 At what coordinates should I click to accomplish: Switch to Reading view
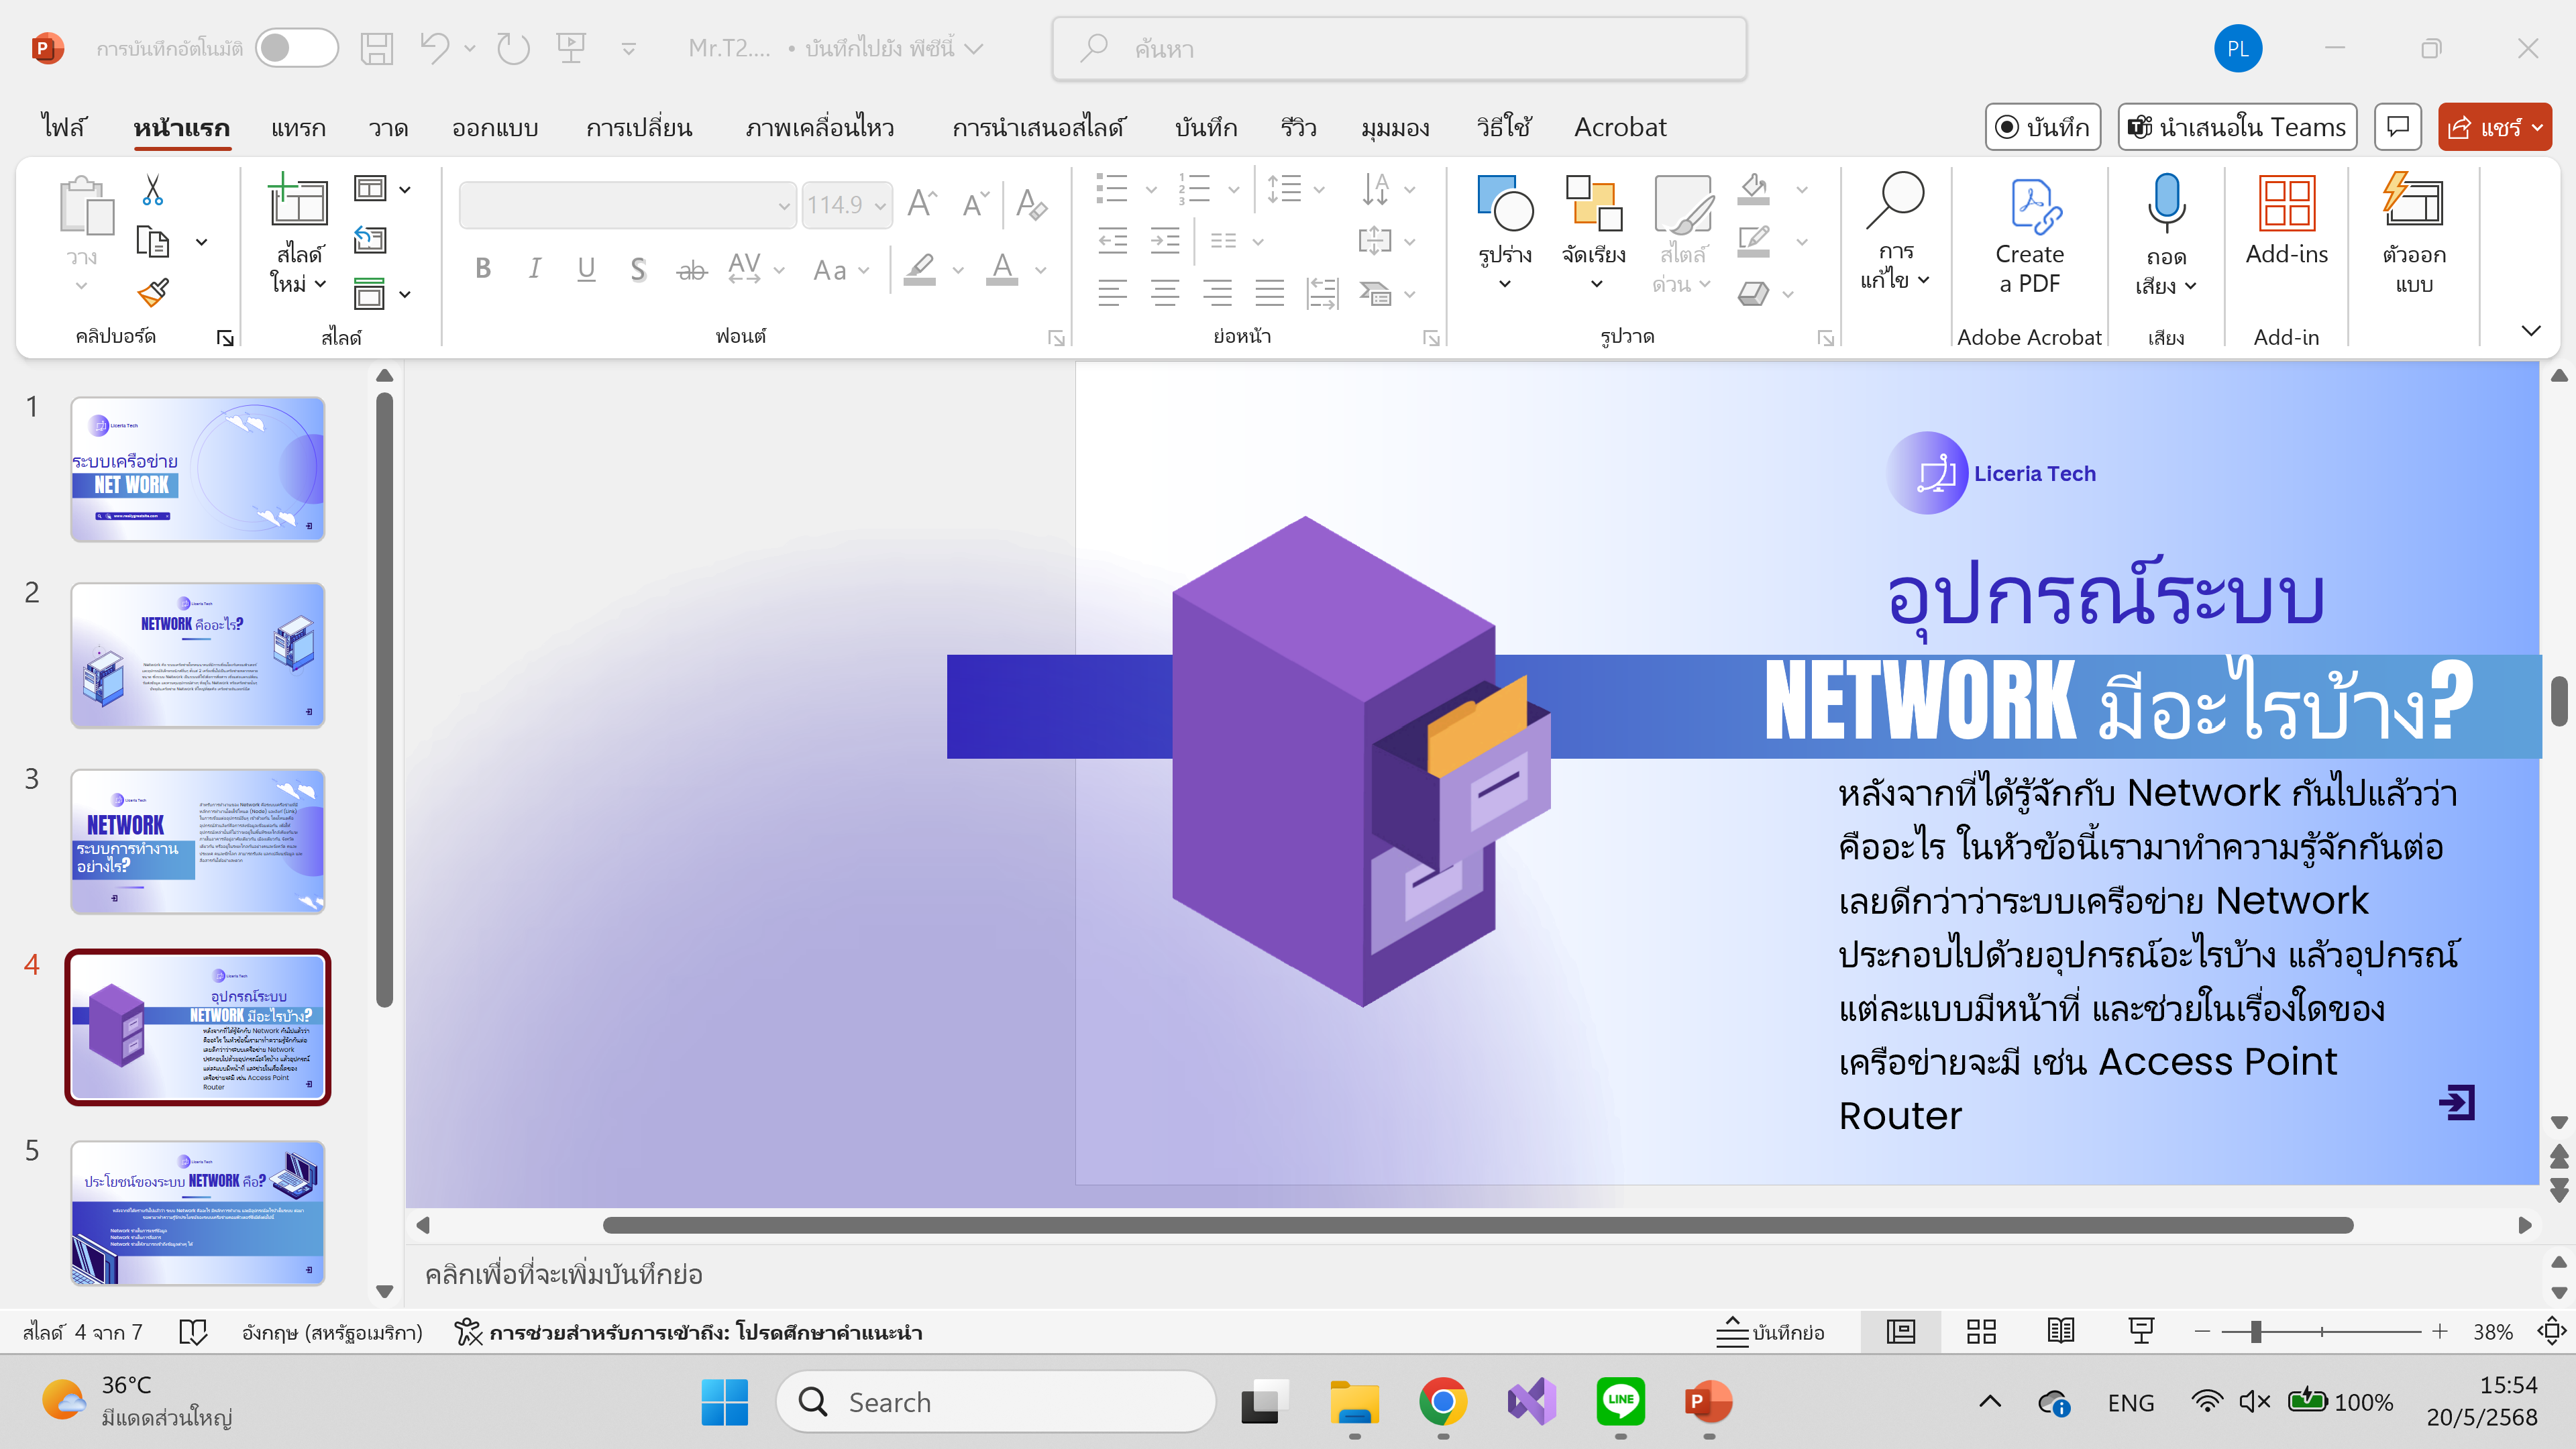click(2060, 1331)
